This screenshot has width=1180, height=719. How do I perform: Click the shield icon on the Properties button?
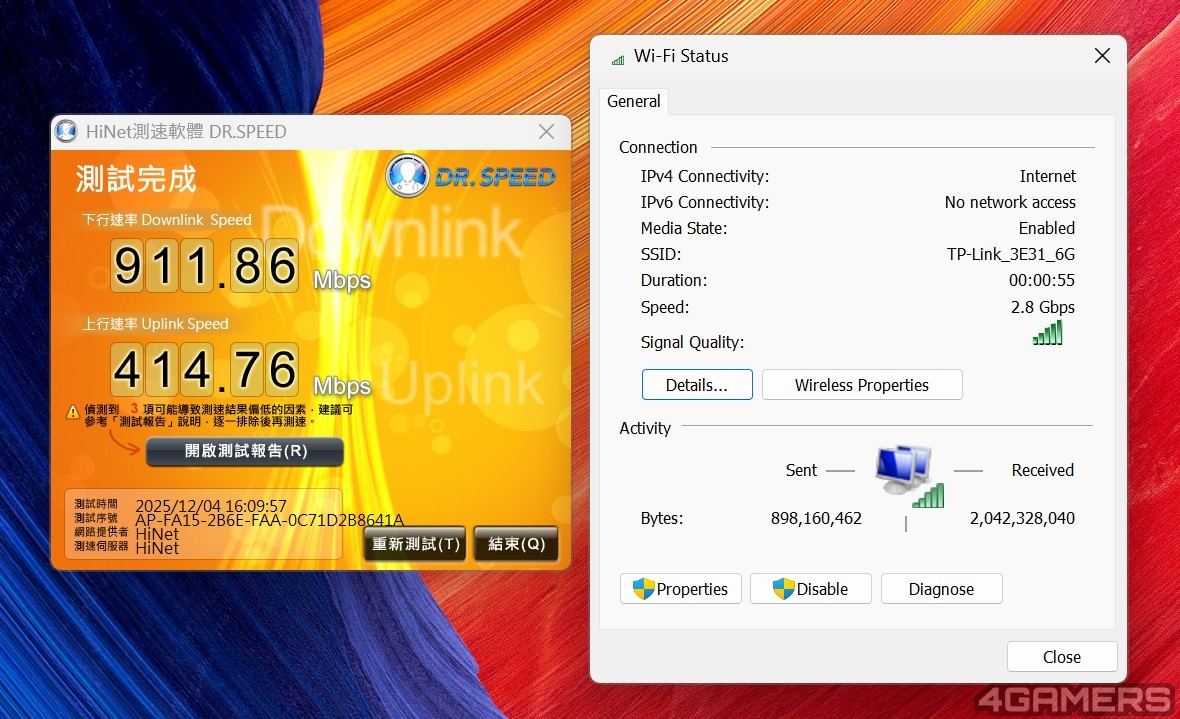pyautogui.click(x=644, y=589)
